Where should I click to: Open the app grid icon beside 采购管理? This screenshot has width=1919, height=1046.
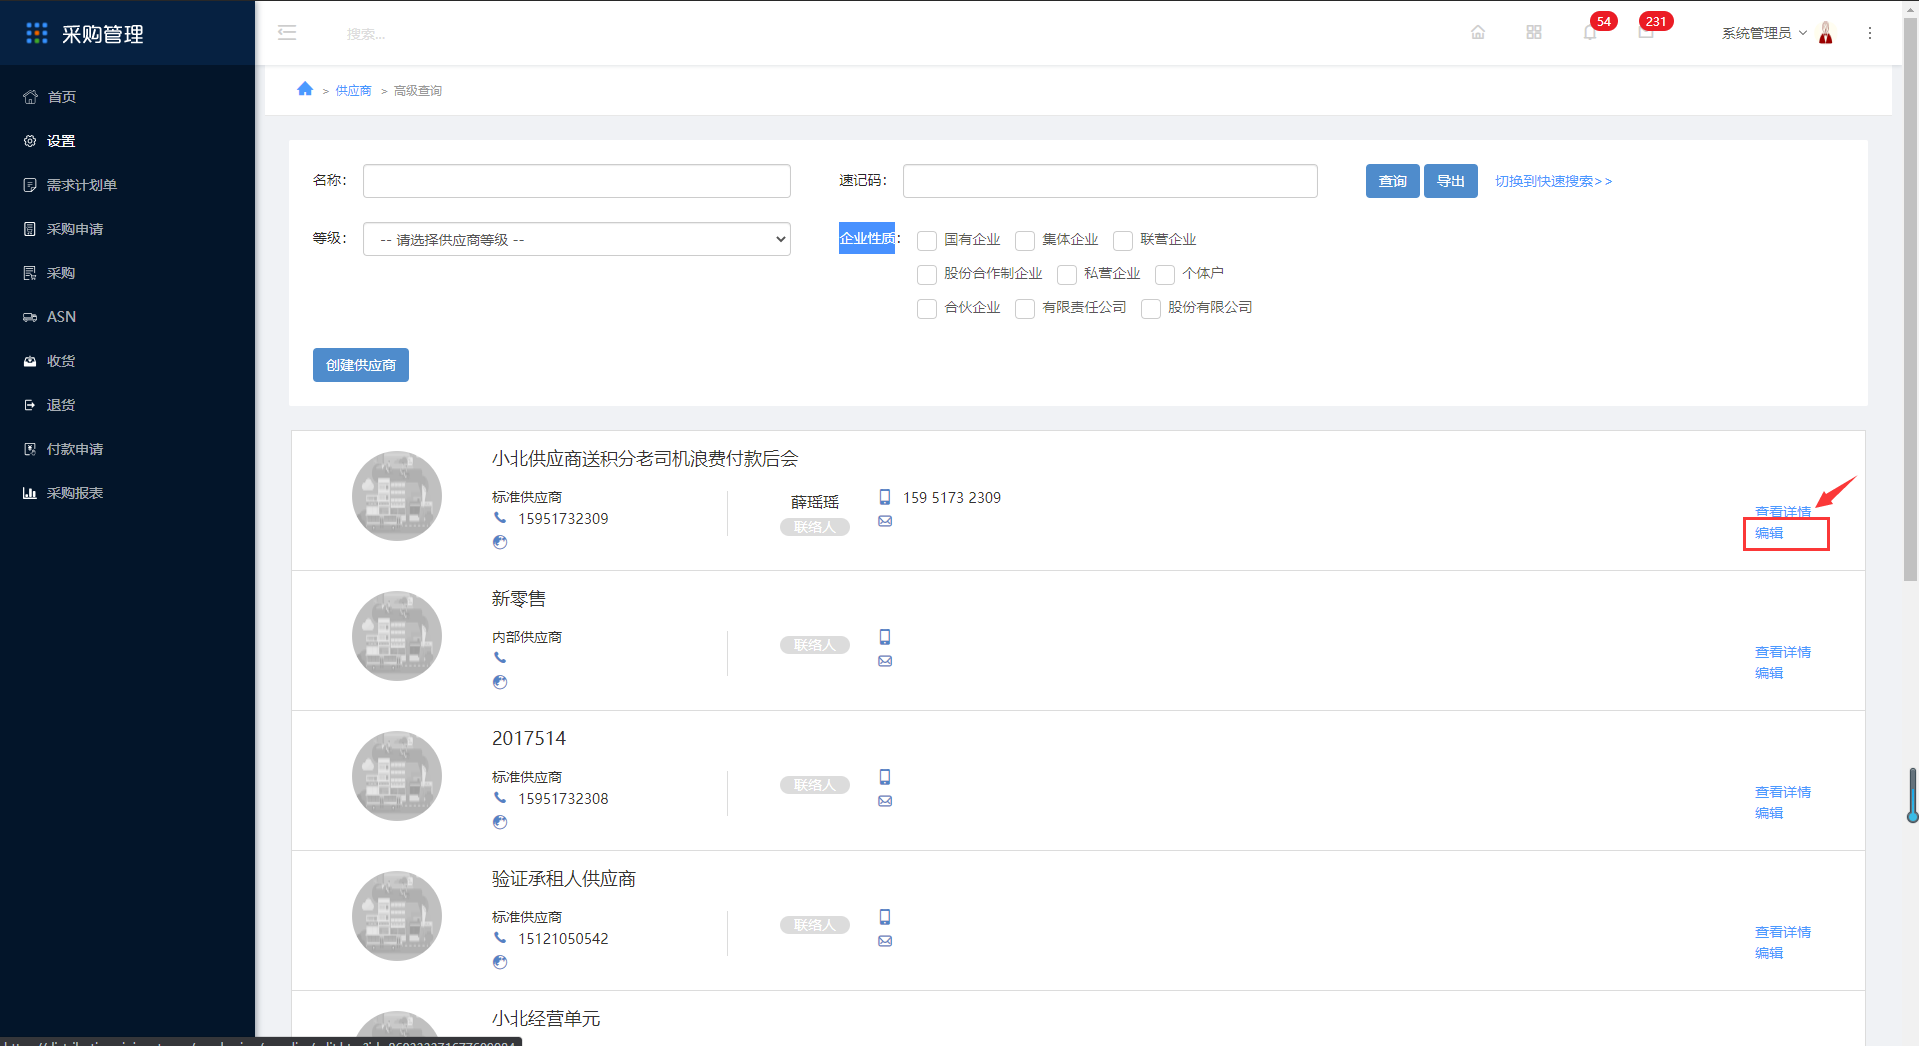coord(37,33)
